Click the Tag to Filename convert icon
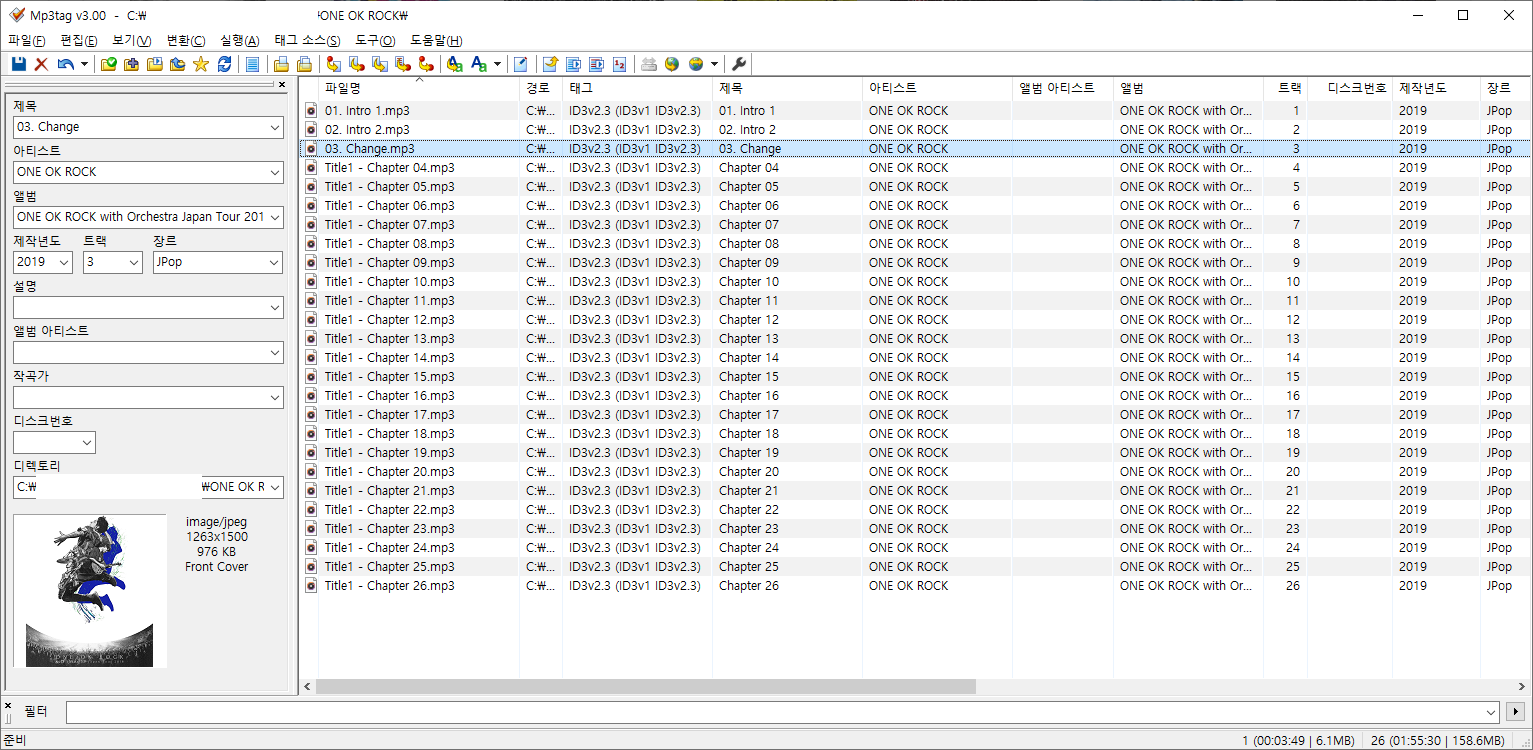Image resolution: width=1533 pixels, height=750 pixels. click(333, 64)
